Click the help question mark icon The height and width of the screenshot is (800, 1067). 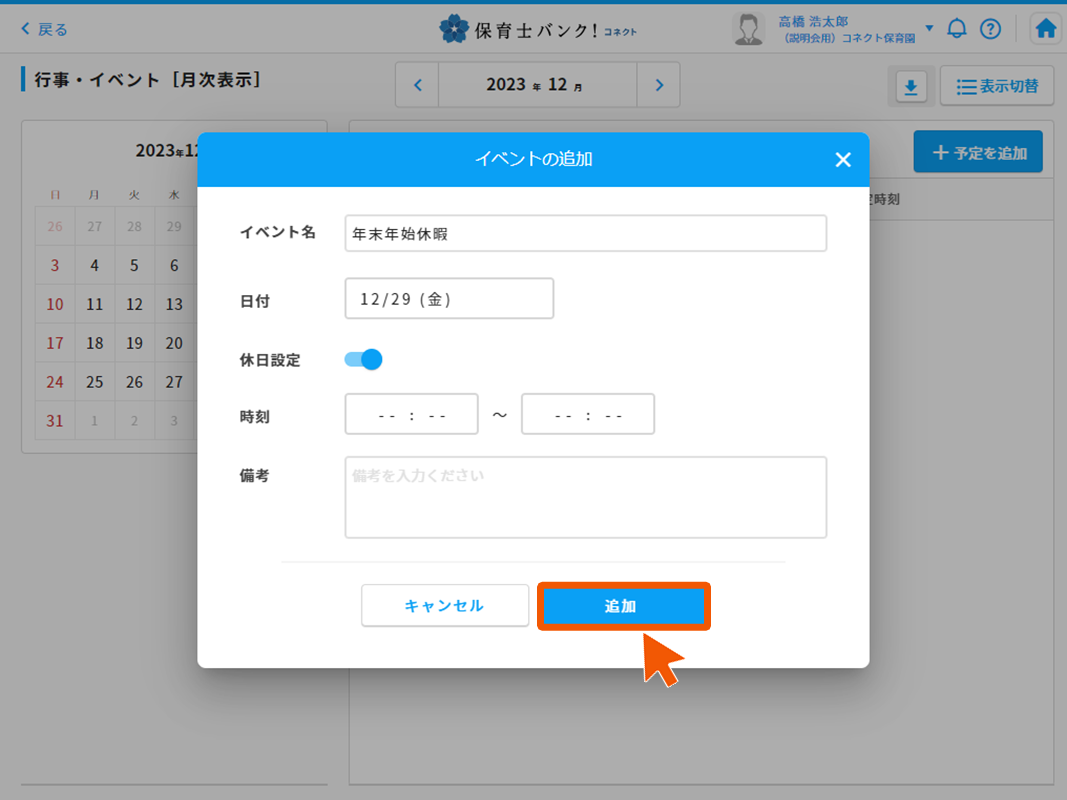991,28
